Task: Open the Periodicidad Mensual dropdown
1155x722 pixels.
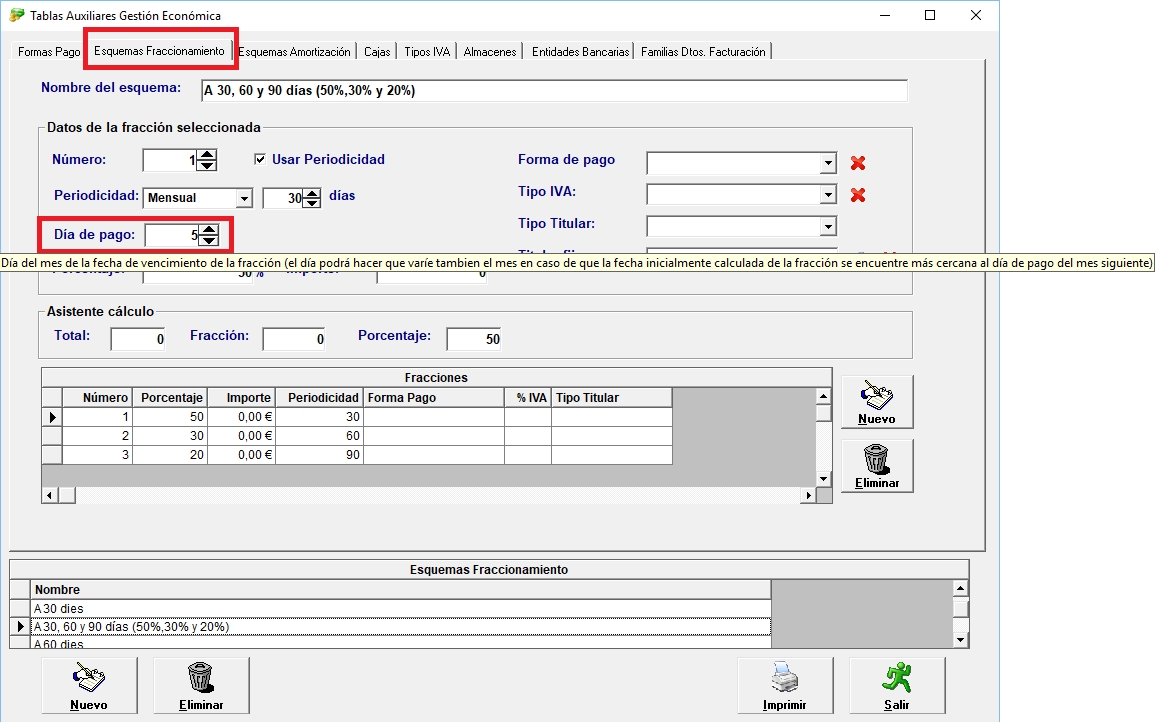Action: click(244, 198)
